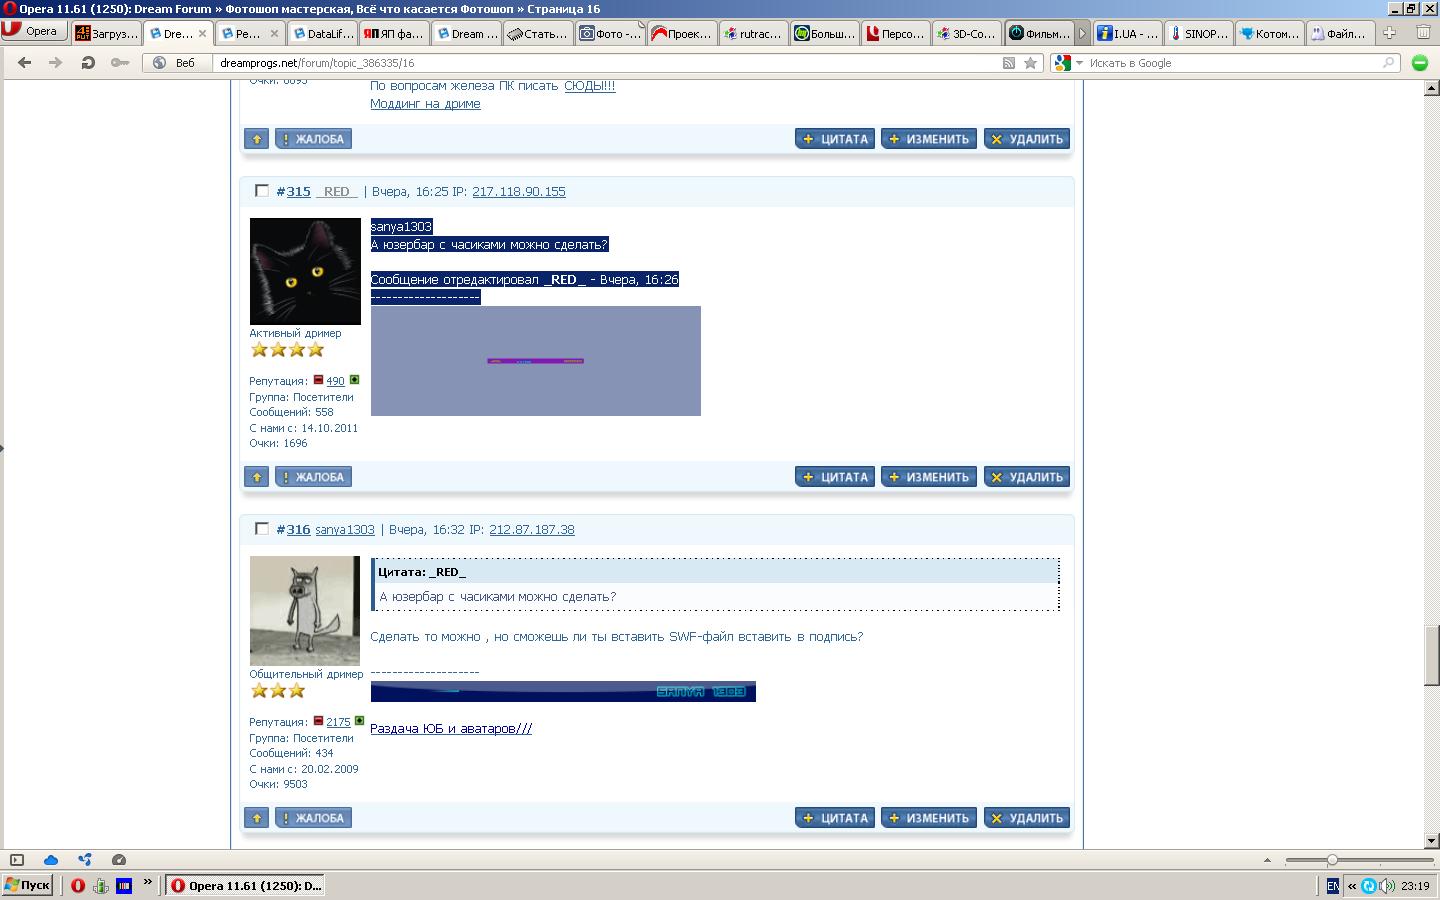Close the Ре... tab
Viewport: 1440px width, 900px height.
click(275, 33)
